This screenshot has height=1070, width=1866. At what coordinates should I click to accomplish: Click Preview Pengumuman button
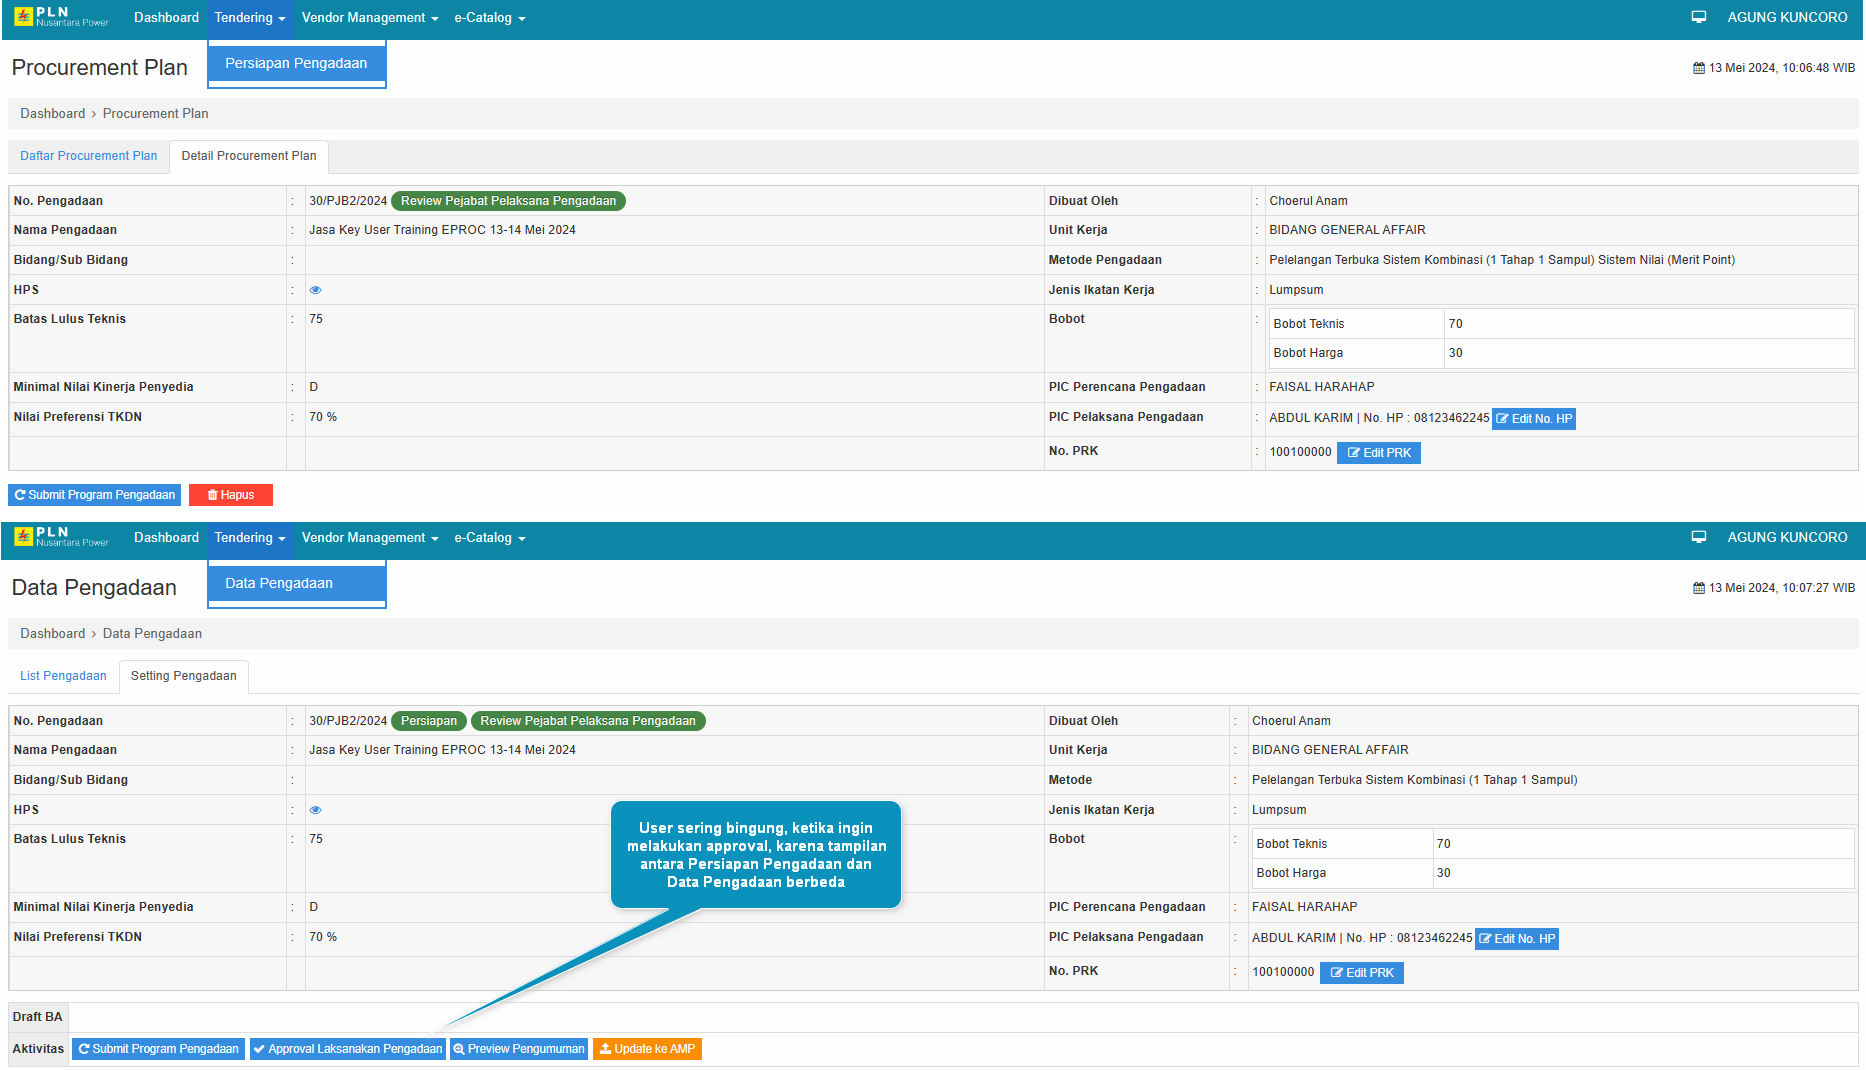coord(518,1049)
